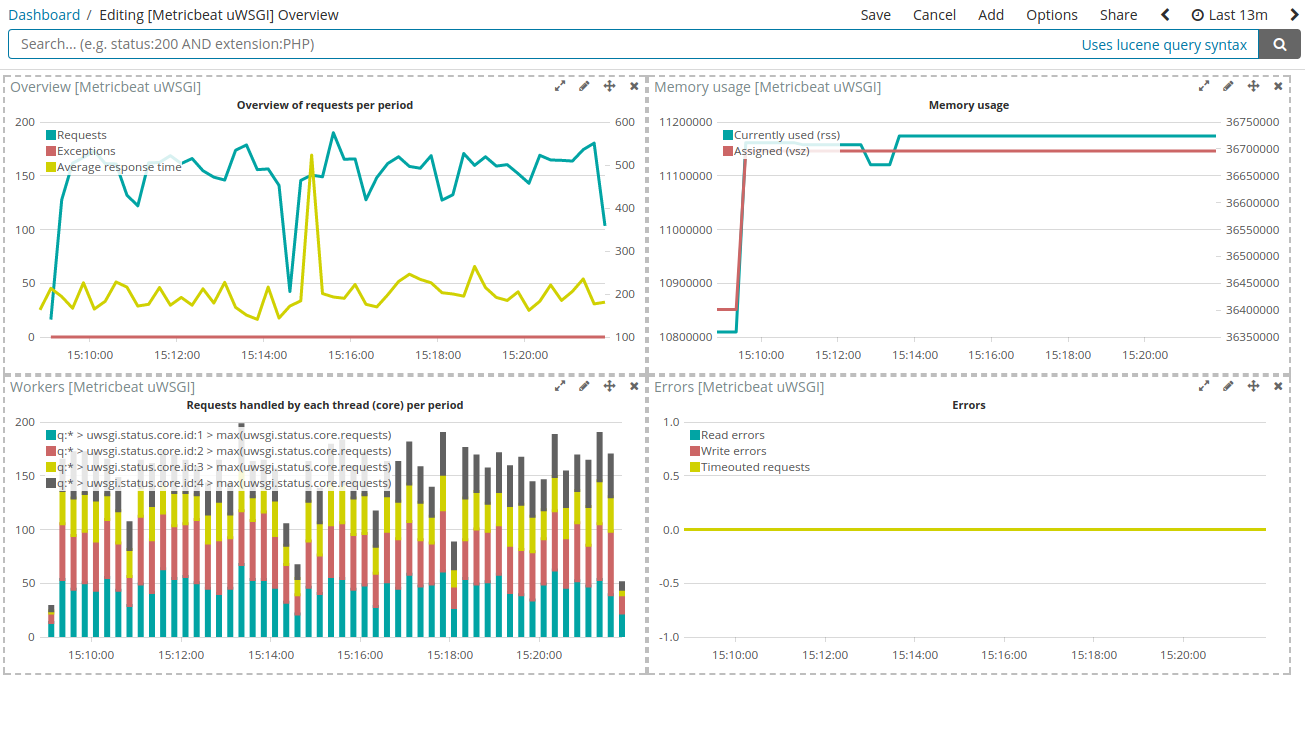The height and width of the screenshot is (747, 1305).
Task: Edit the Memory usage visualization with the pencil icon
Action: click(x=1228, y=86)
